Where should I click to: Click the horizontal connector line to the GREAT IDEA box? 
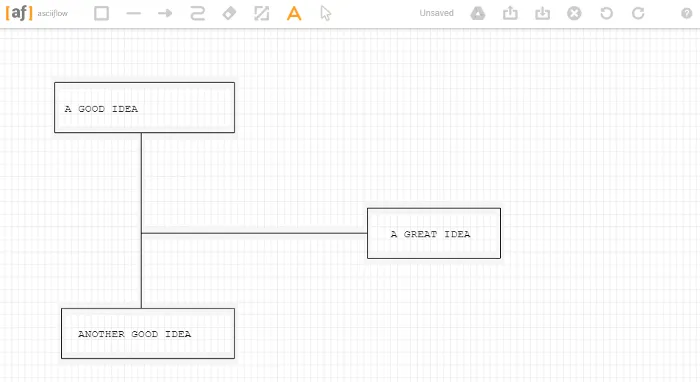(254, 233)
